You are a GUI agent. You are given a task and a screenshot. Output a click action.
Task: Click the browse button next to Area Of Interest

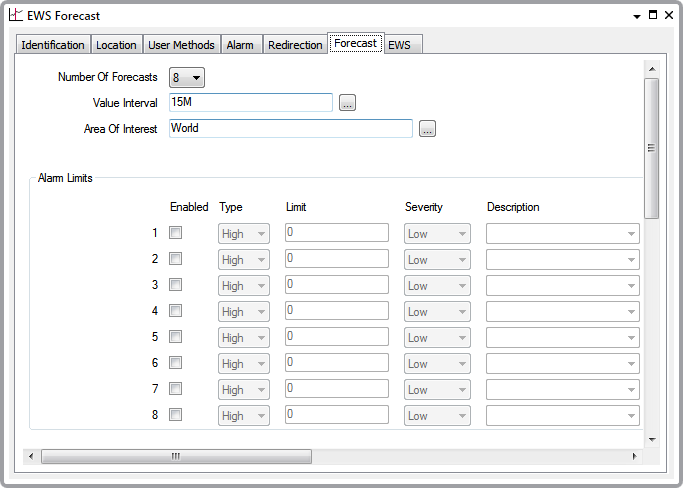tap(427, 129)
